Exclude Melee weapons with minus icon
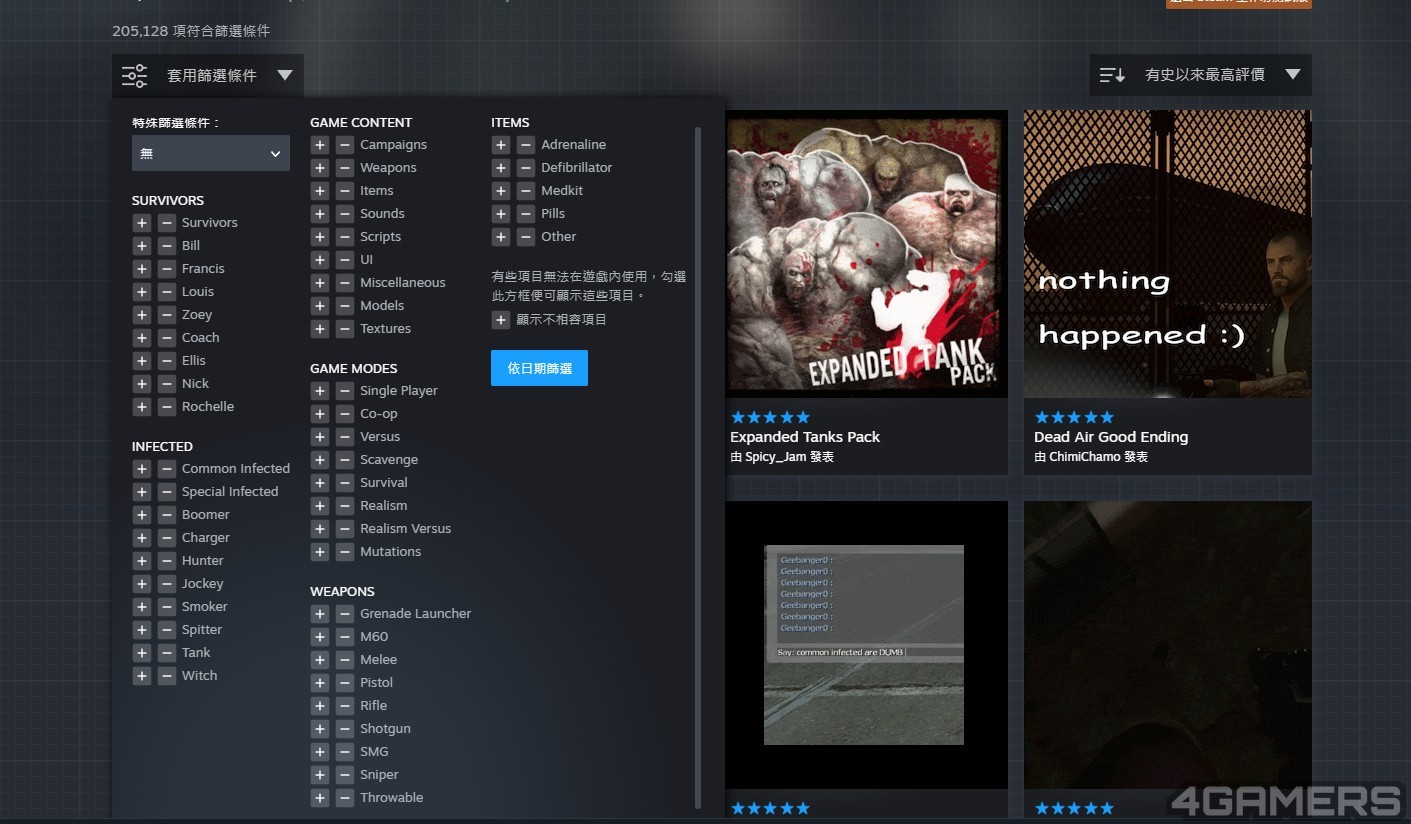This screenshot has width=1411, height=824. 344,660
